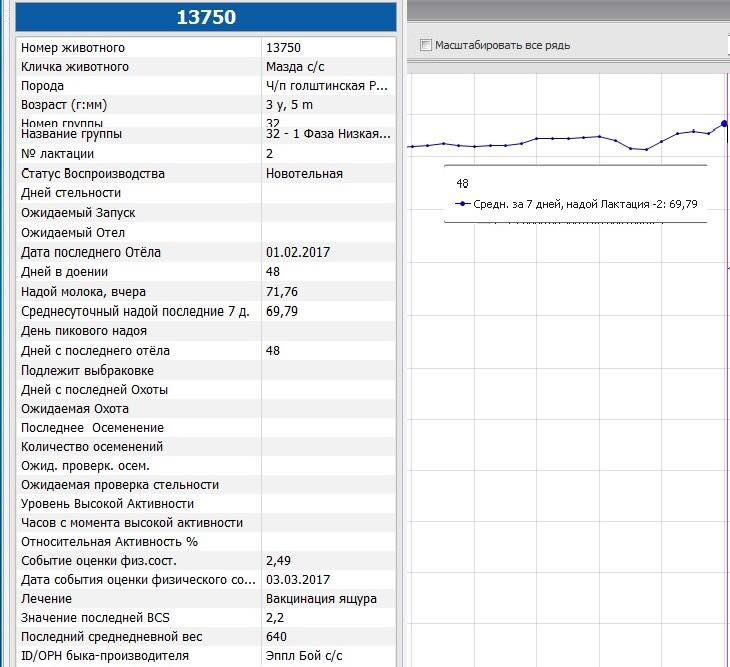
Task: Click the 'Дней стельности' row label
Action: [x=71, y=193]
